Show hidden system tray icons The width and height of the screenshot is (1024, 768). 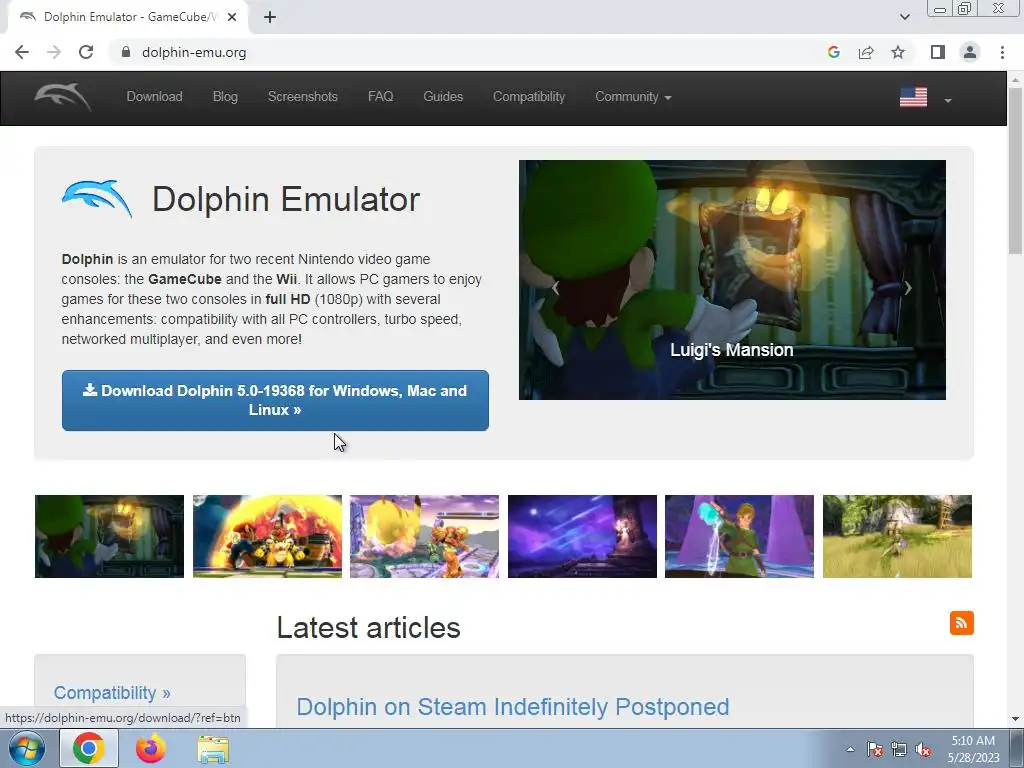[x=850, y=749]
